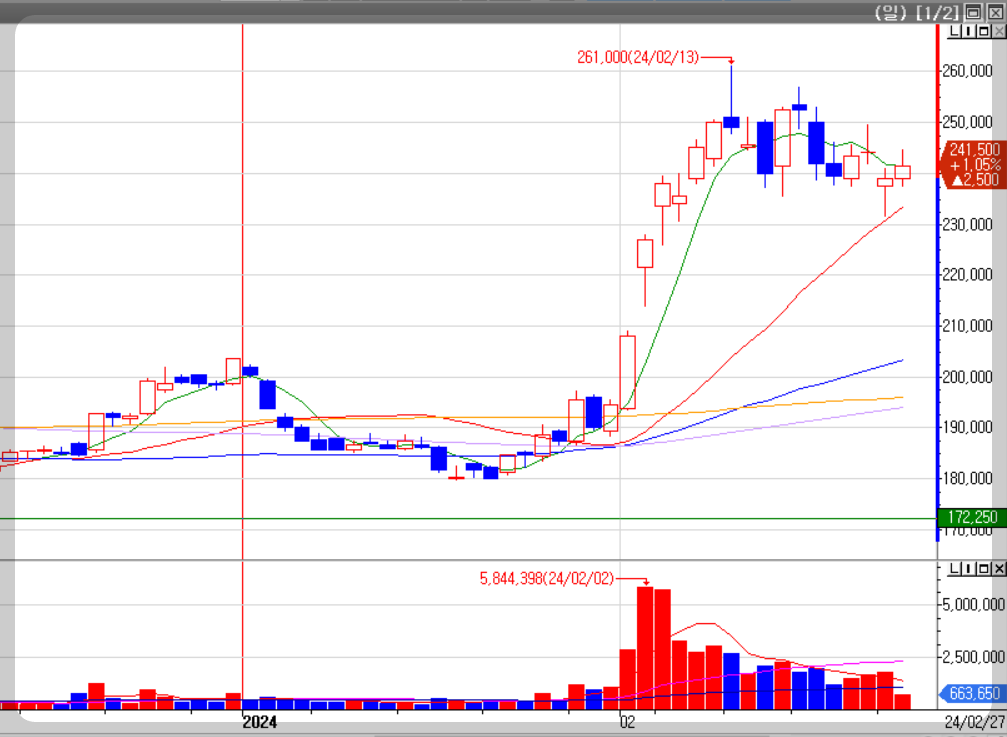Click the 260,000 price axis label
The width and height of the screenshot is (1007, 737).
[x=967, y=71]
